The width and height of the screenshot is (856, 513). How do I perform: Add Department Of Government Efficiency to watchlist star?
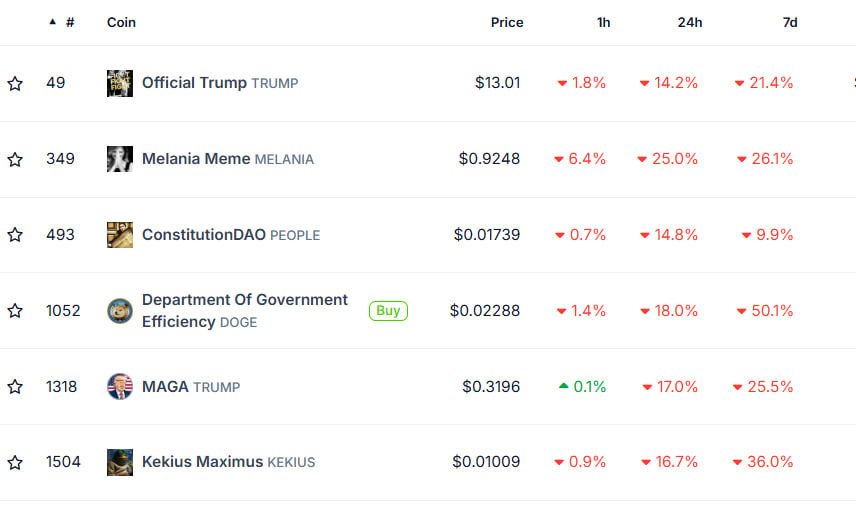[15, 311]
